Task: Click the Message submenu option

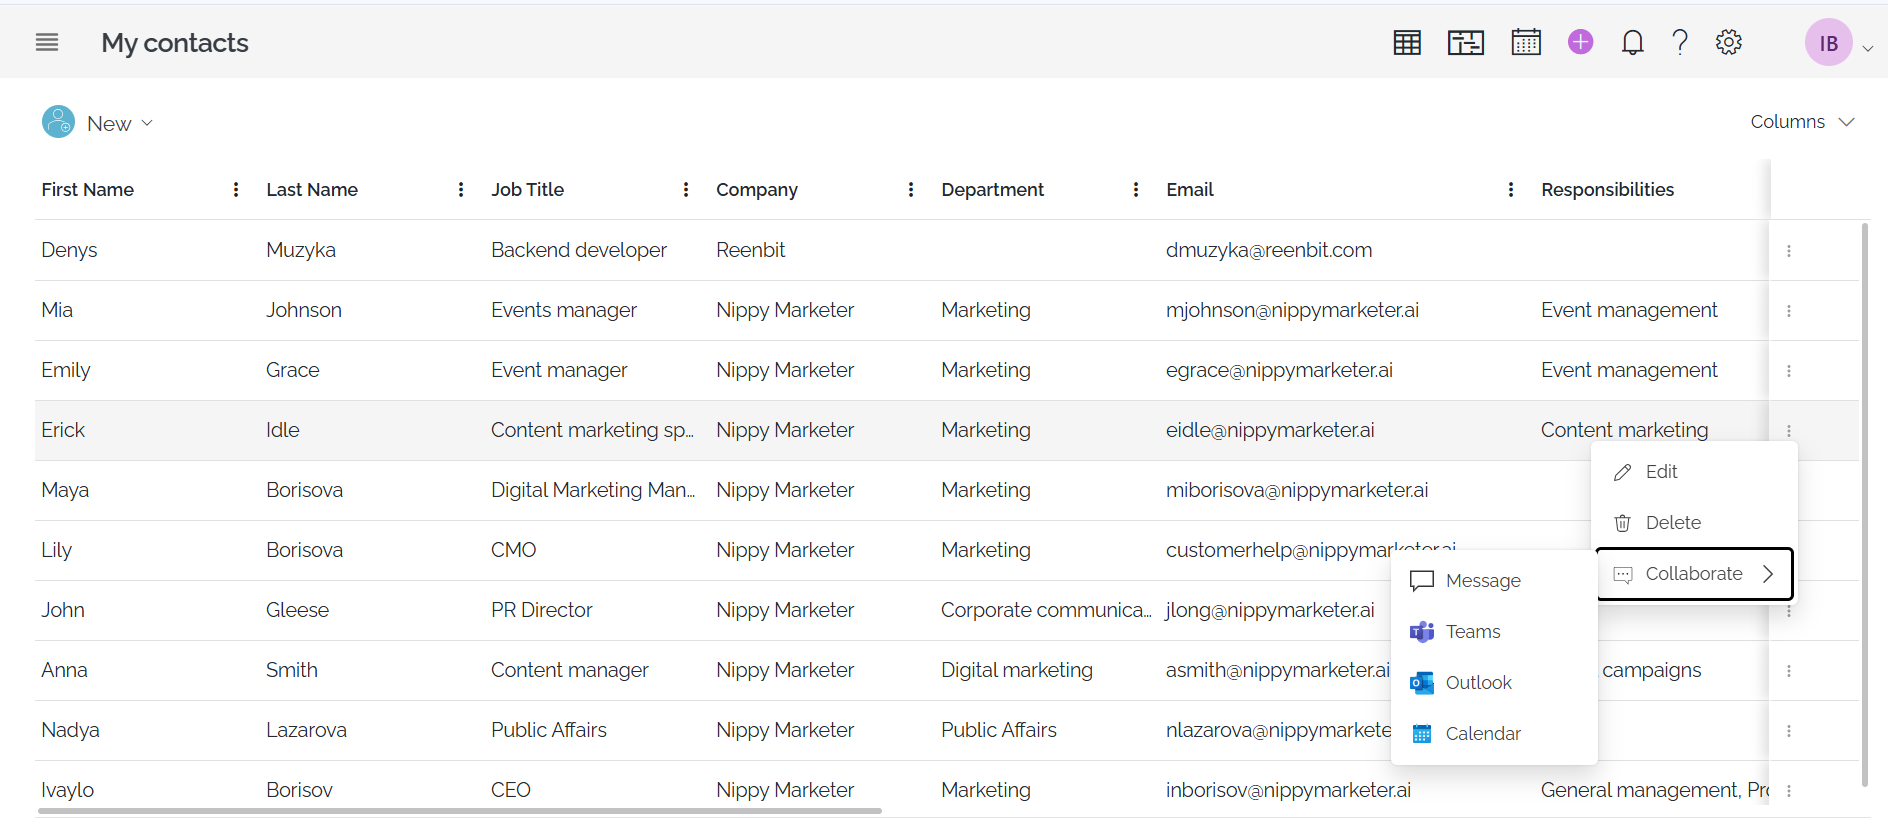Action: tap(1482, 581)
